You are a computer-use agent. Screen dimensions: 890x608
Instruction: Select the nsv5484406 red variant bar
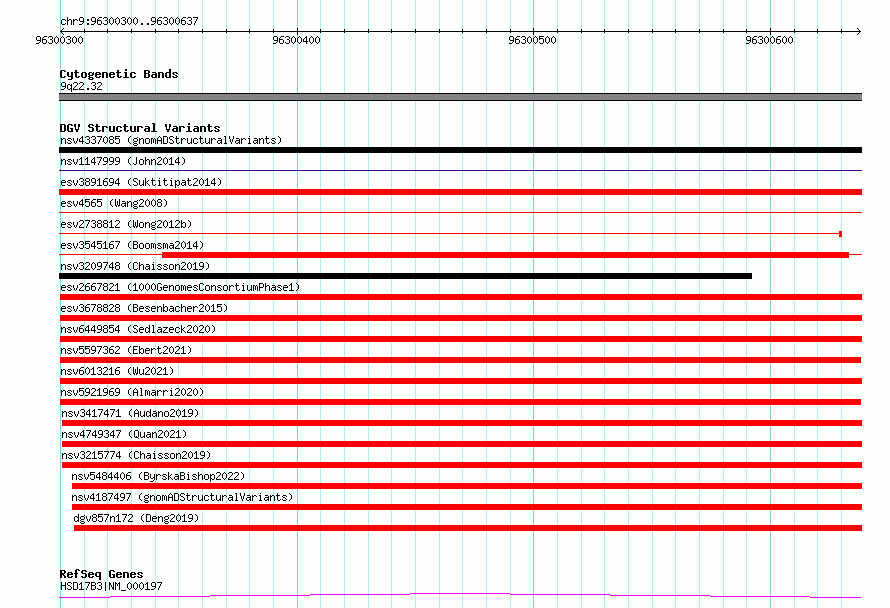[467, 486]
